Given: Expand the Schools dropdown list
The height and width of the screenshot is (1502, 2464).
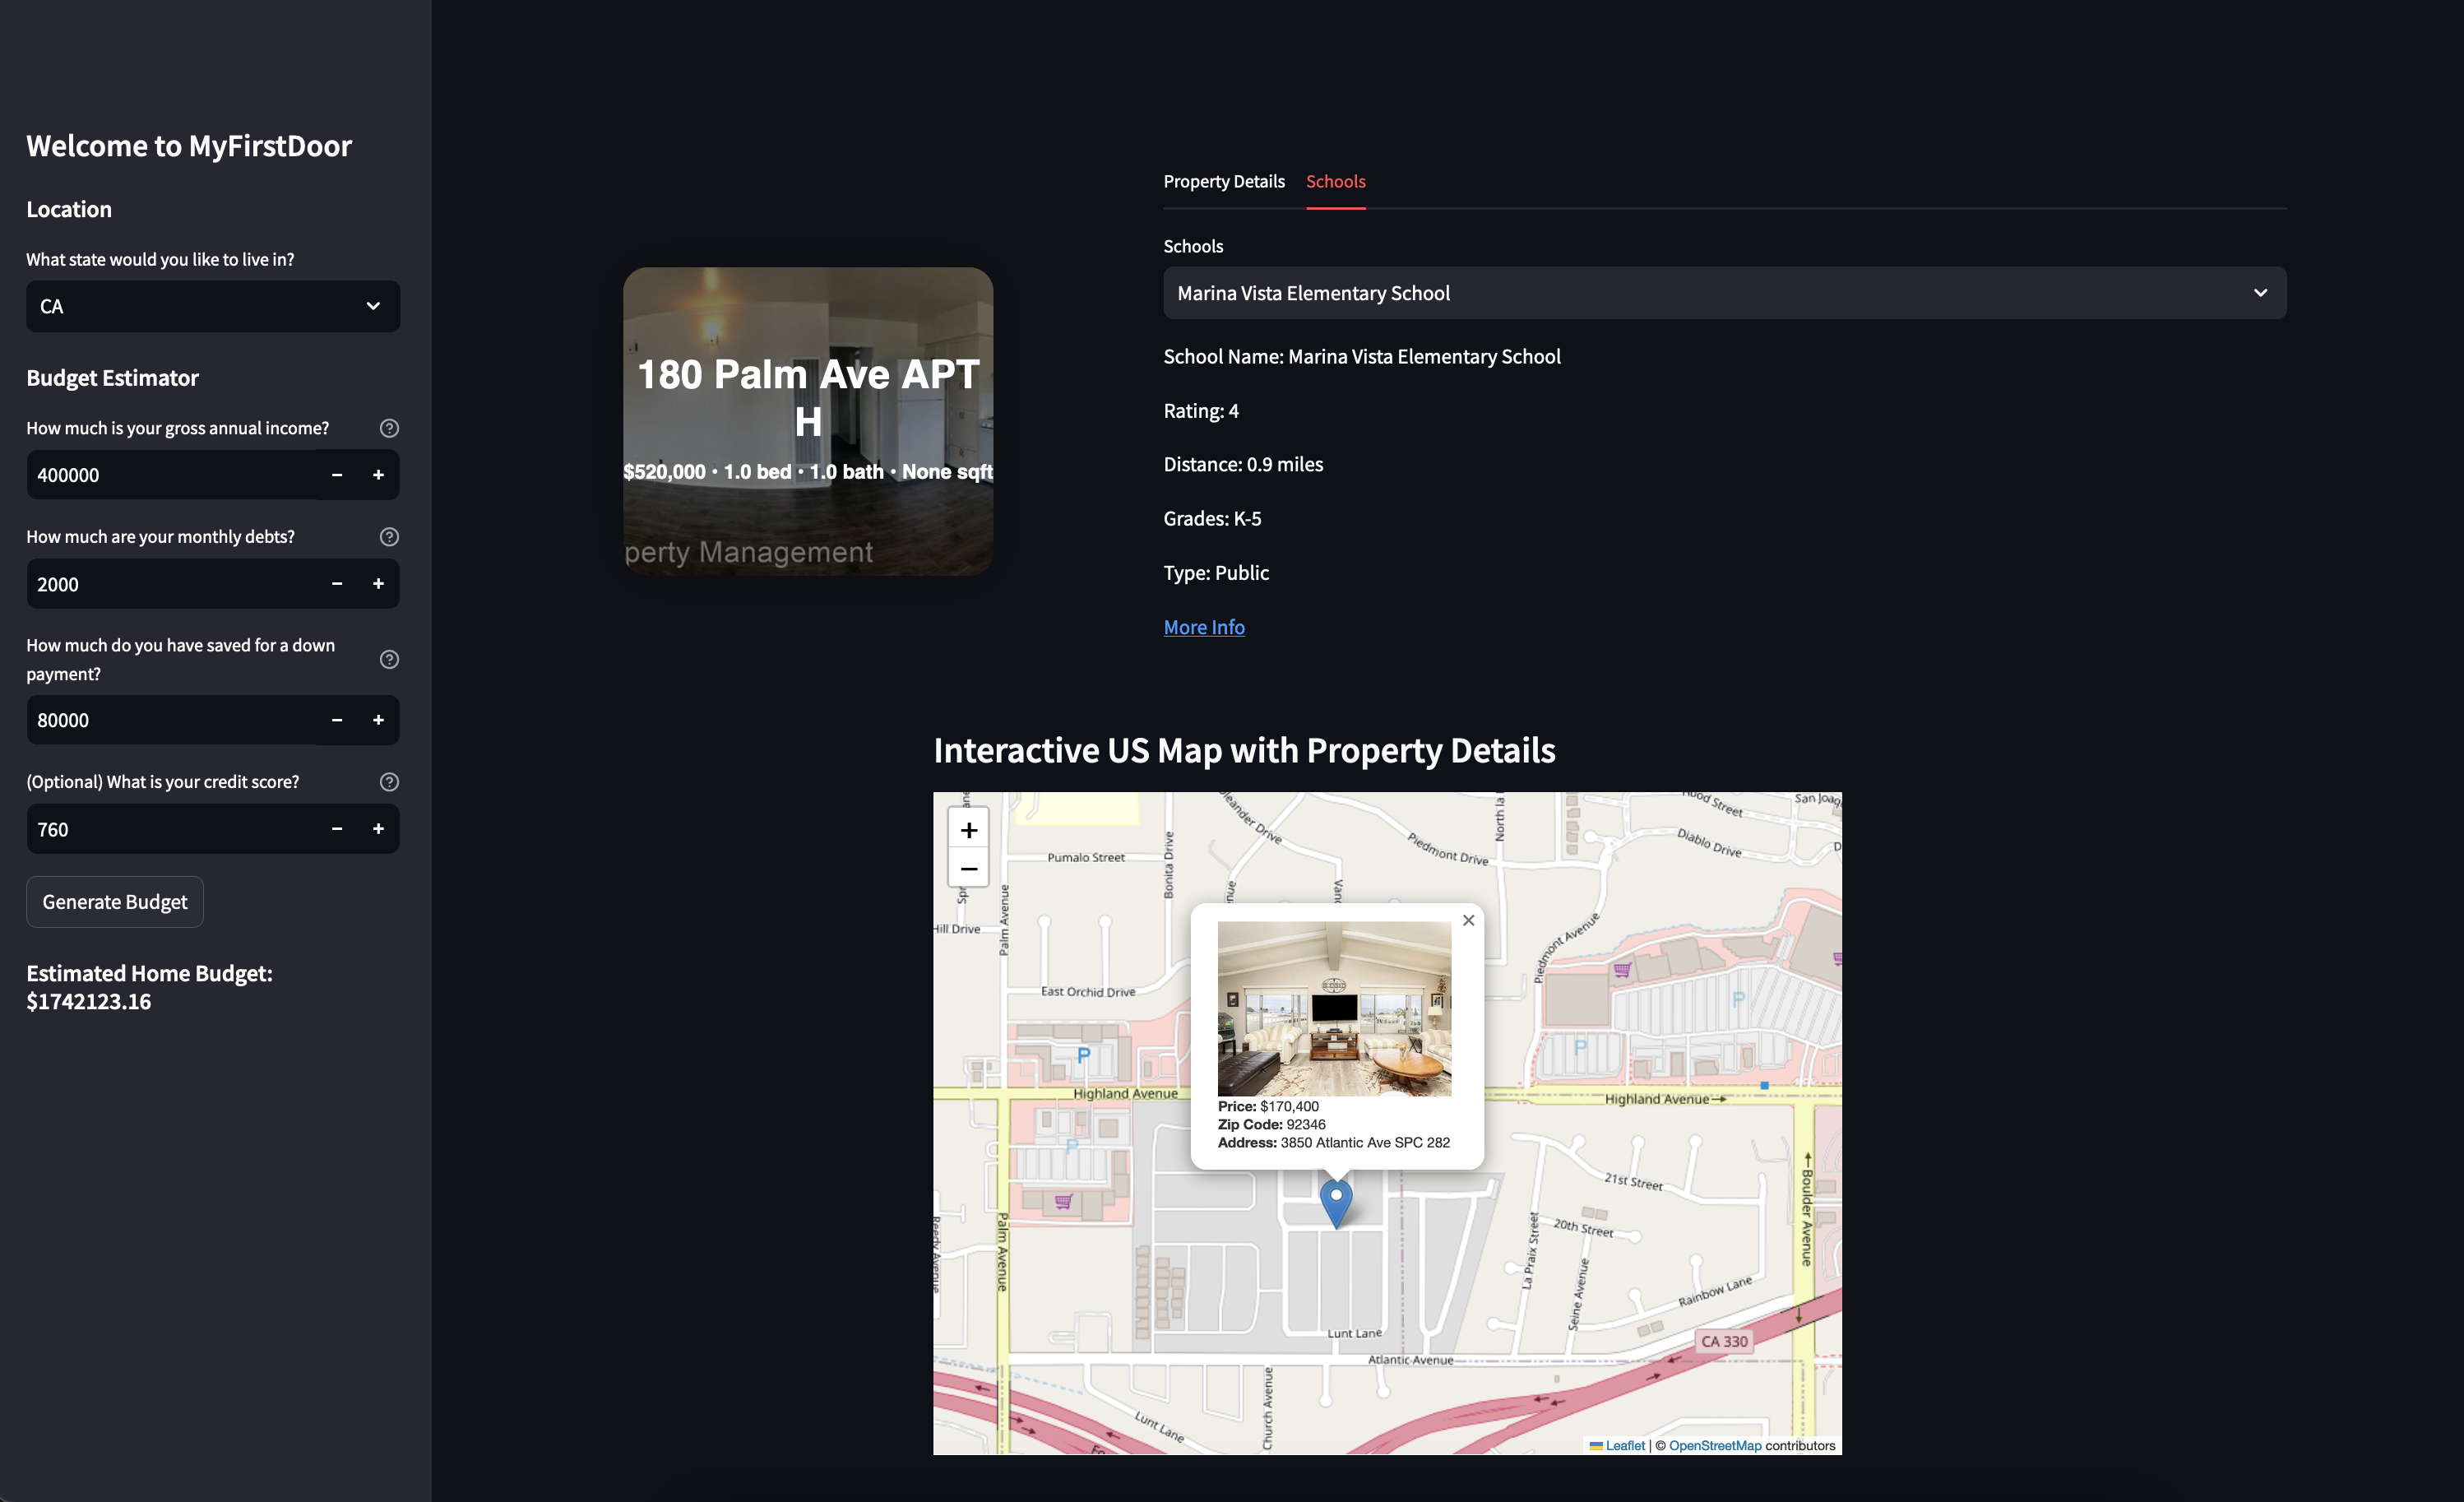Looking at the screenshot, I should coord(1724,293).
